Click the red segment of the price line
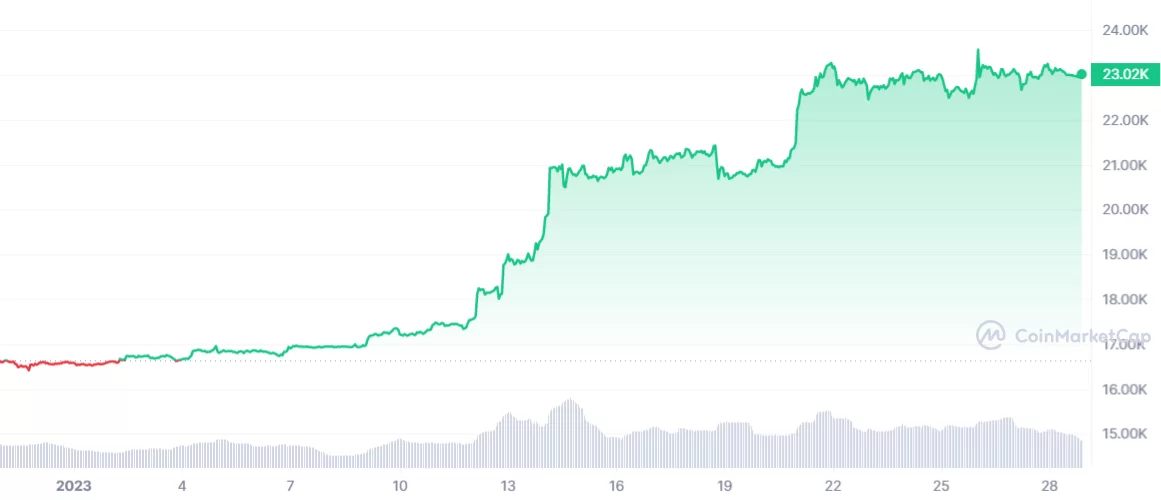The height and width of the screenshot is (500, 1161). click(x=60, y=363)
